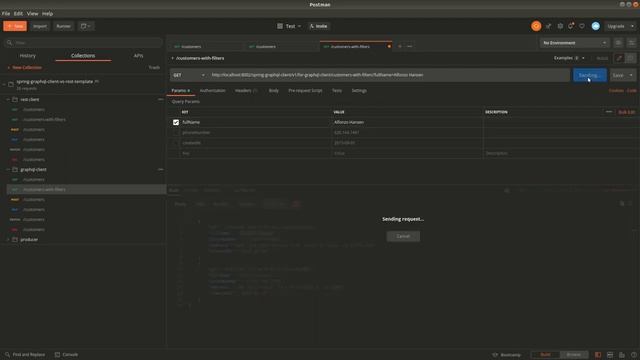Open column options ellipsis beside Bulk Edit
640x360 pixels.
tap(609, 112)
